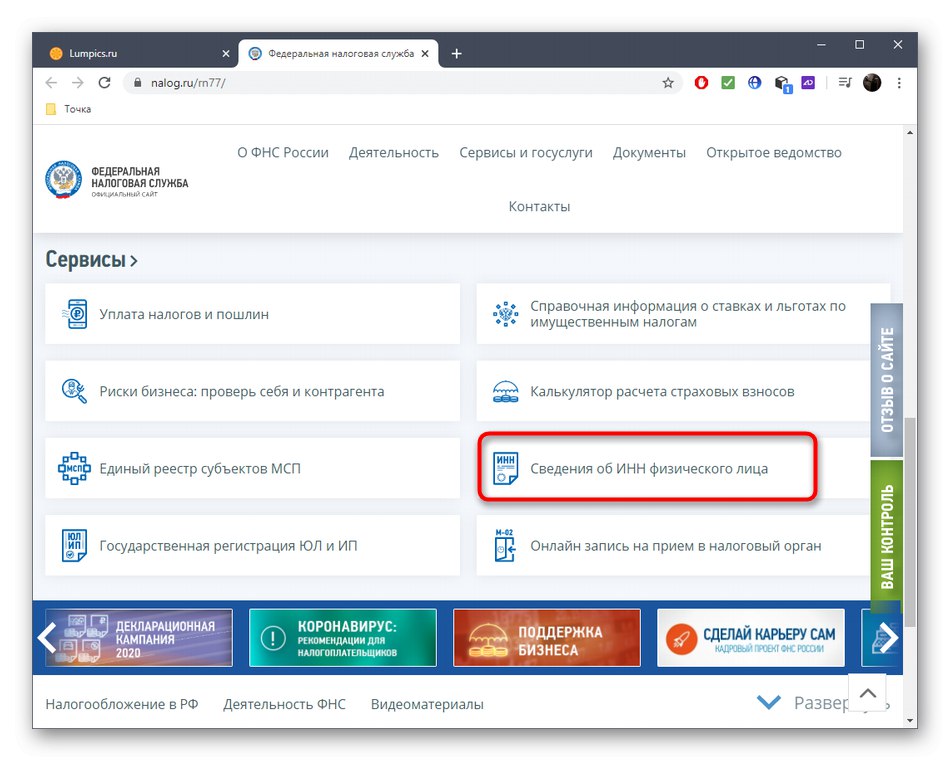Click the site lock icon

[x=138, y=83]
